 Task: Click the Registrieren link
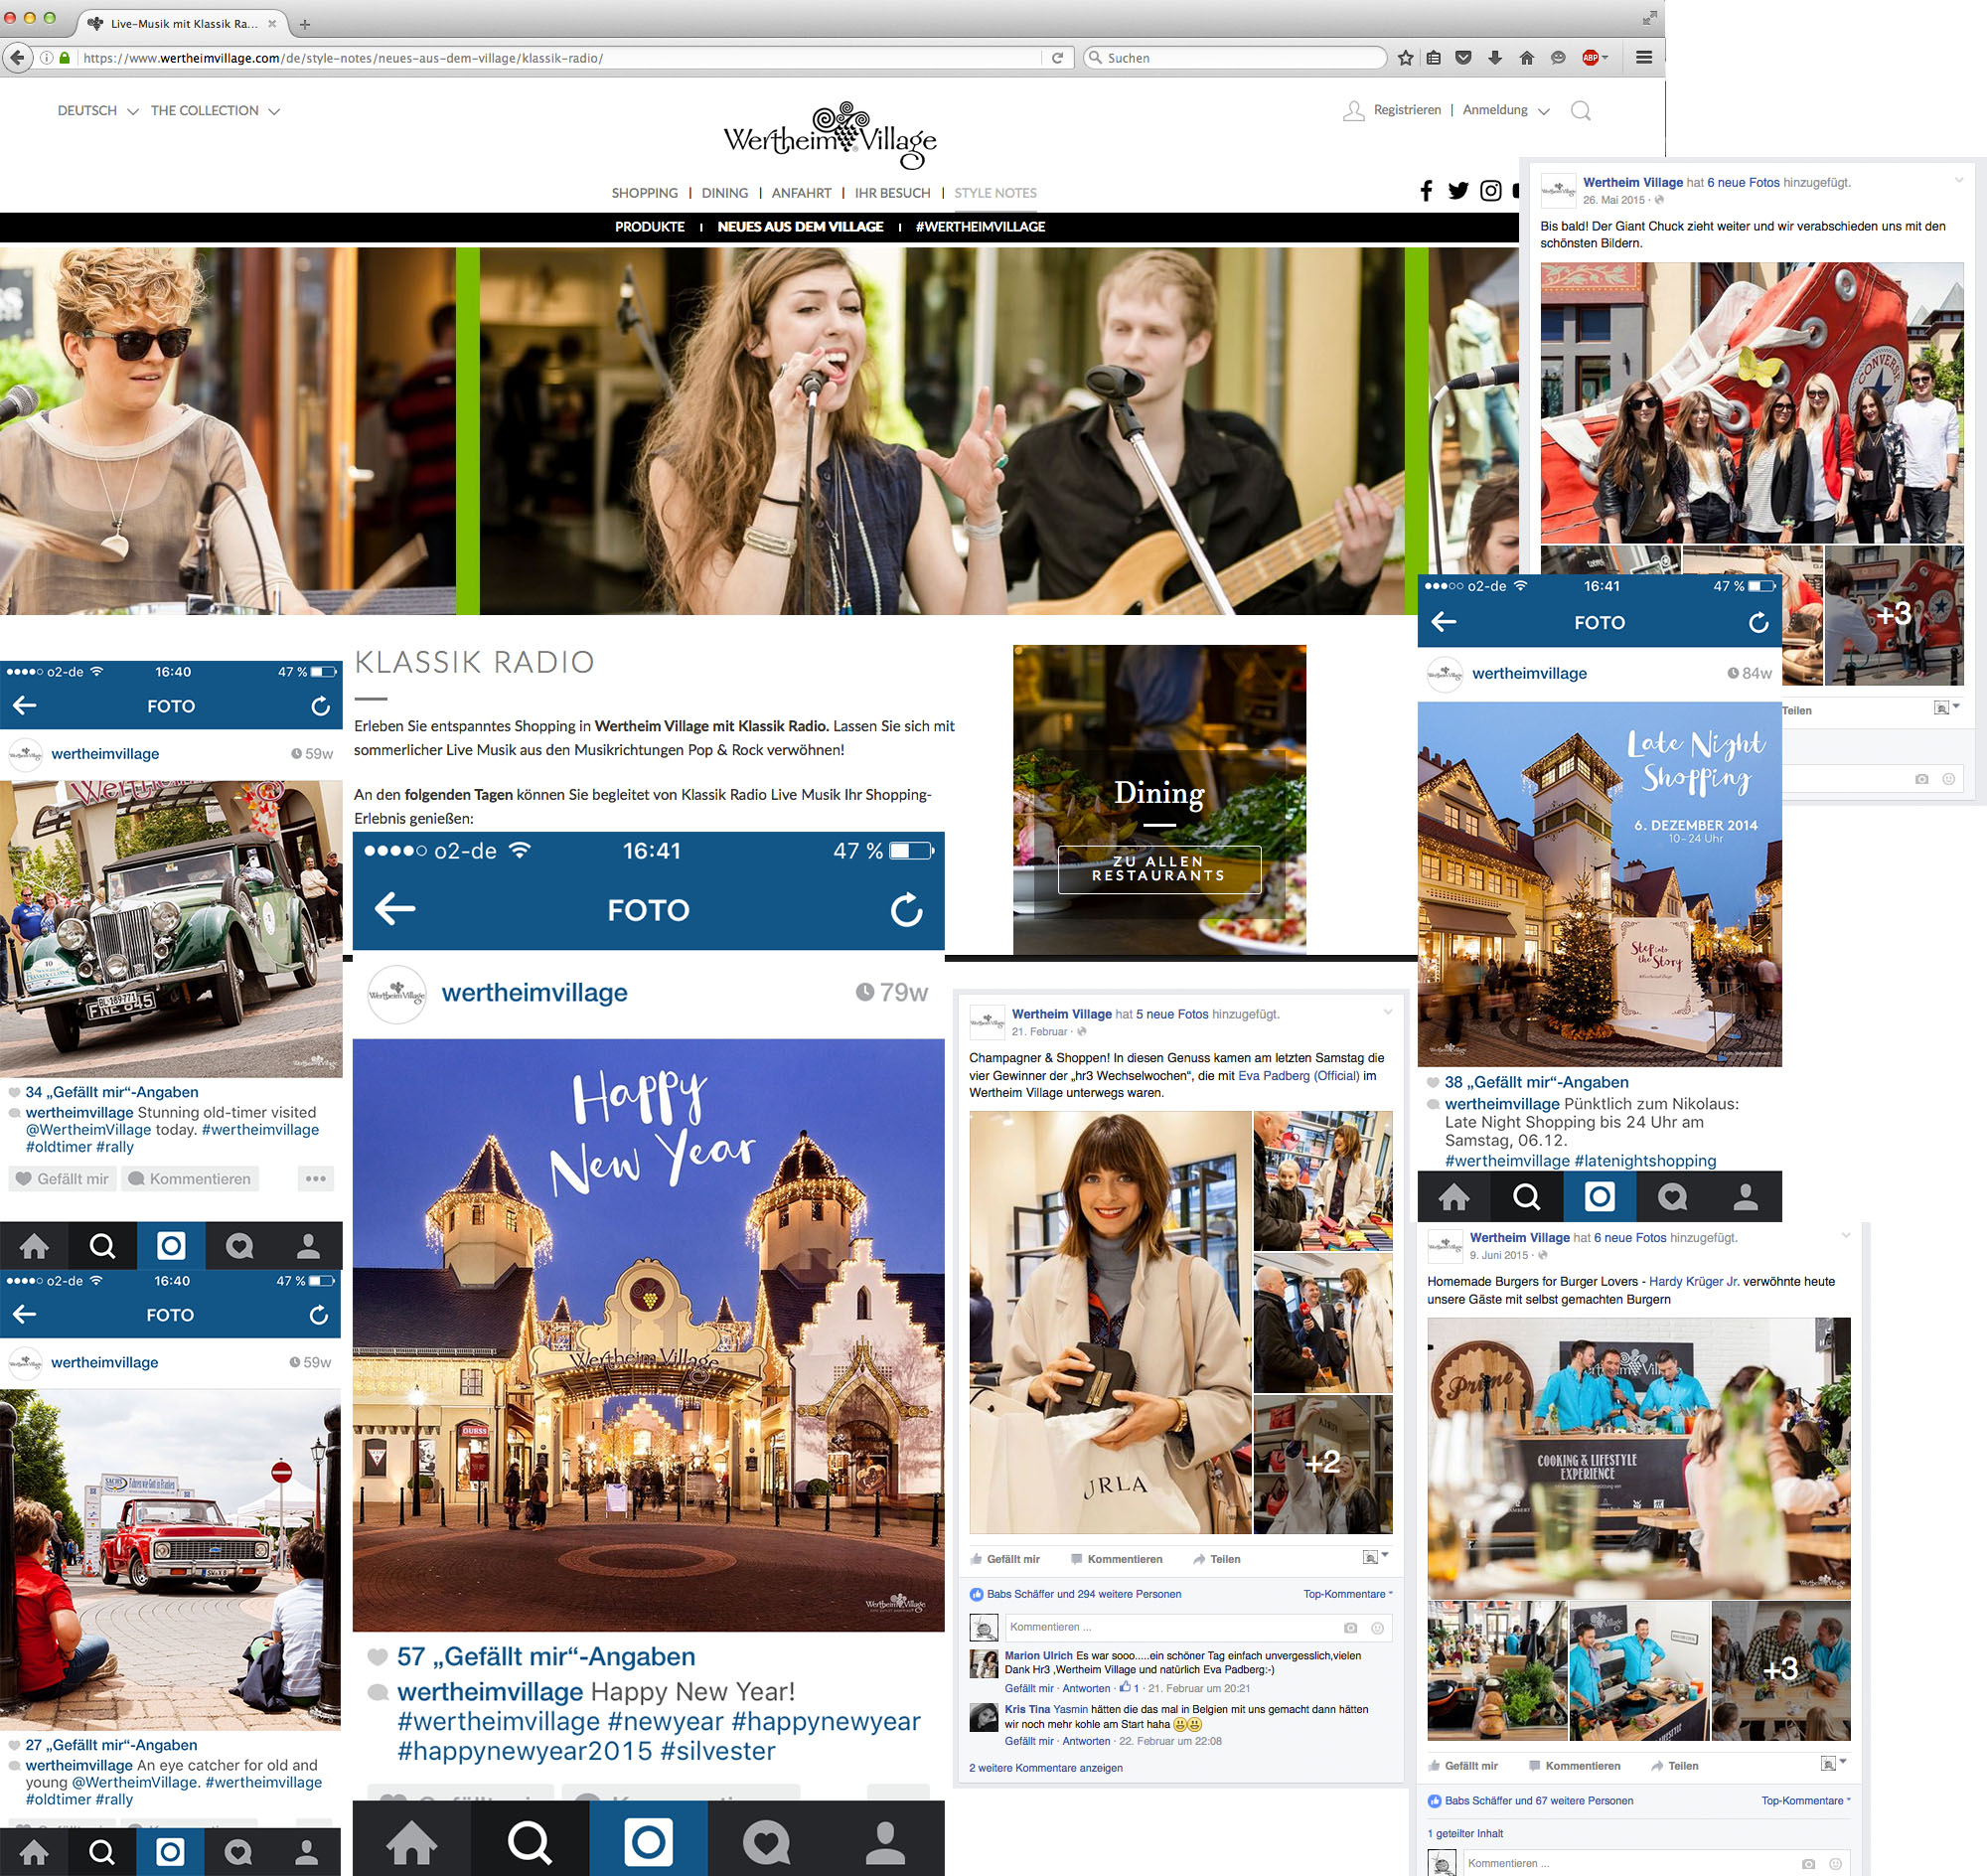click(x=1406, y=110)
